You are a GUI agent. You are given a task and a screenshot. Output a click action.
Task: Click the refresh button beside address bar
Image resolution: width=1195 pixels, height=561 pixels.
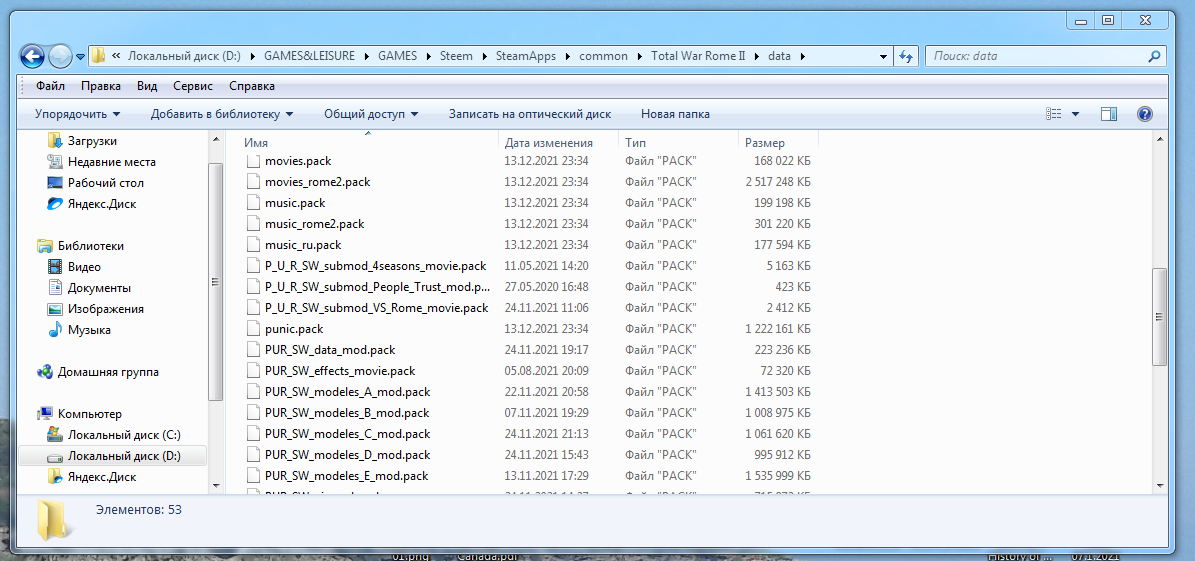pos(906,56)
